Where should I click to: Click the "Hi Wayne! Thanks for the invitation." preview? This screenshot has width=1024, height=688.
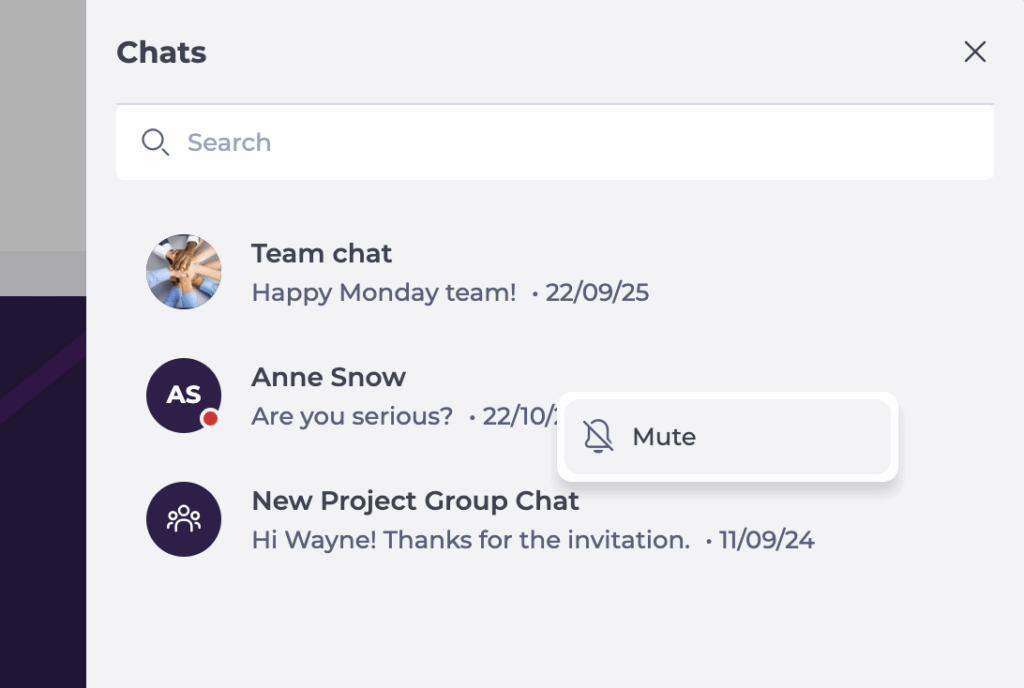[x=471, y=541]
